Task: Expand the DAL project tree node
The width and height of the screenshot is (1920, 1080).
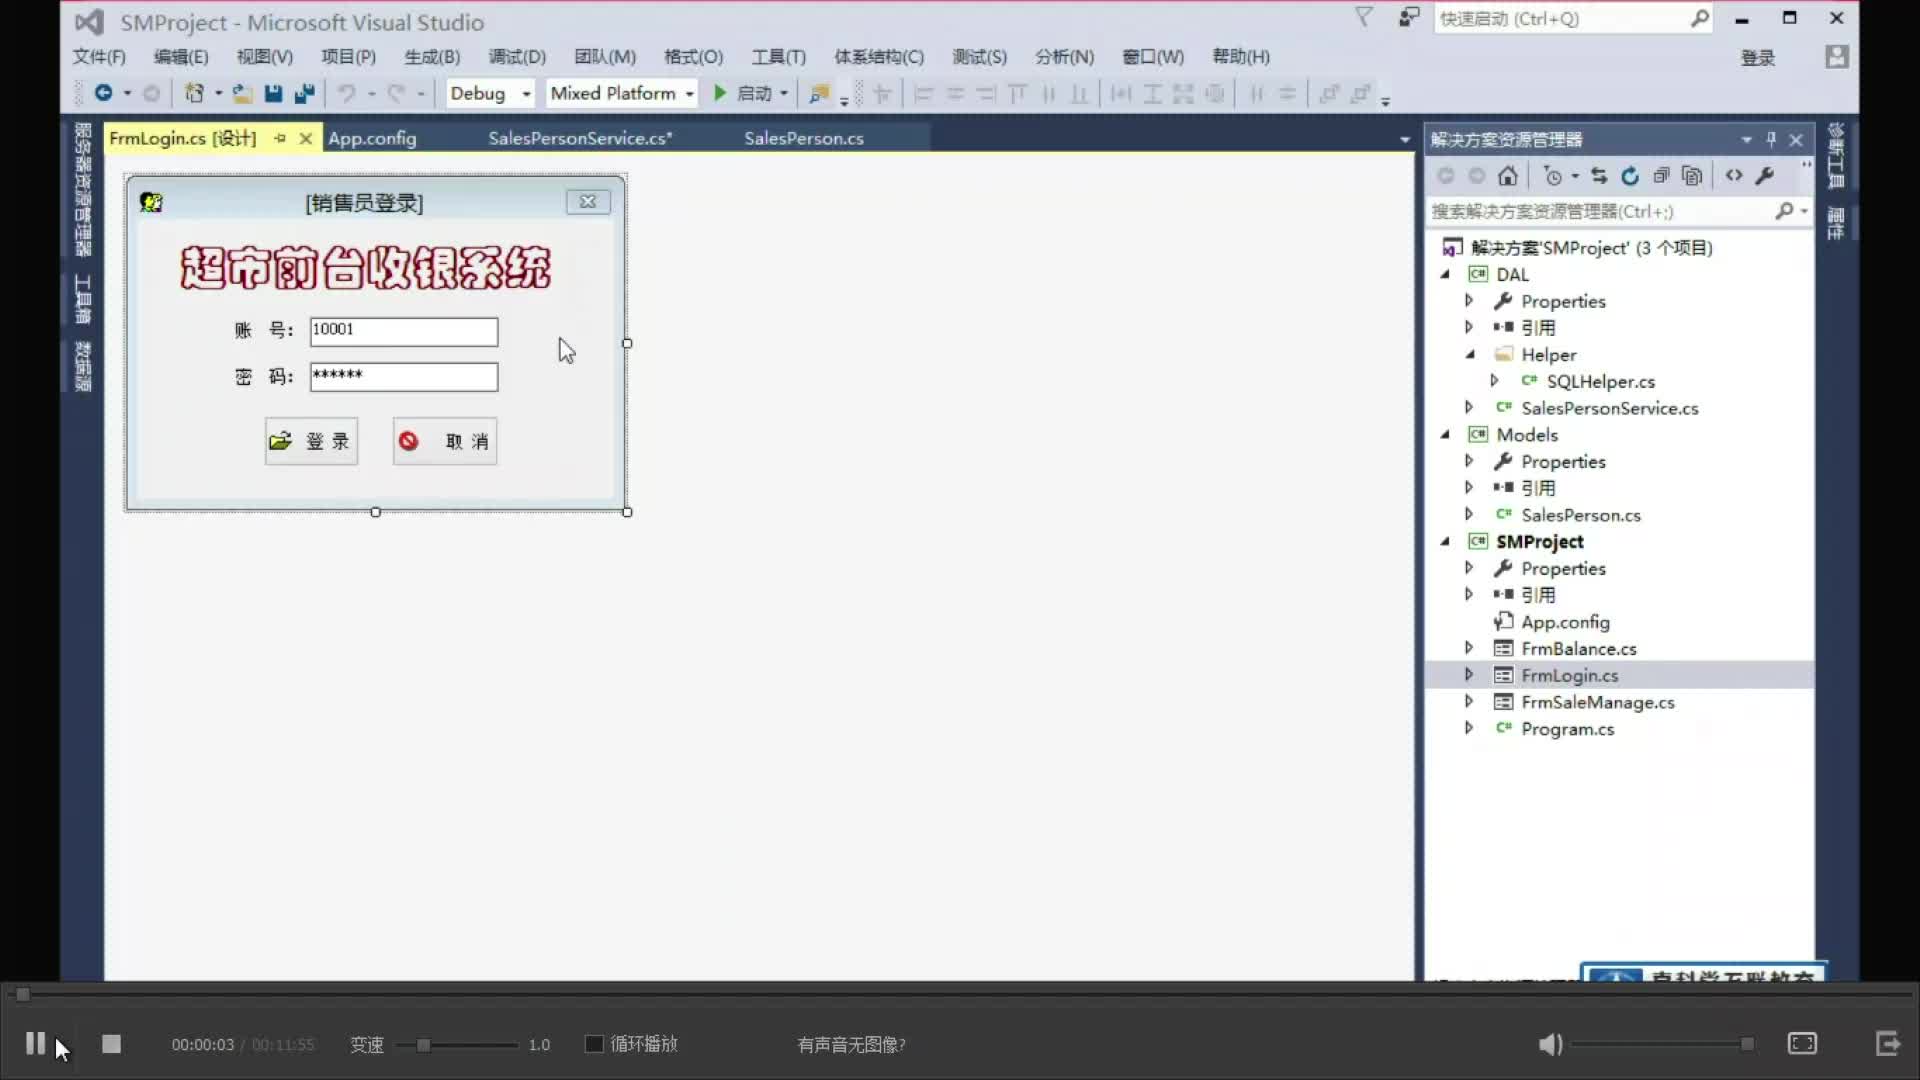Action: [1447, 274]
